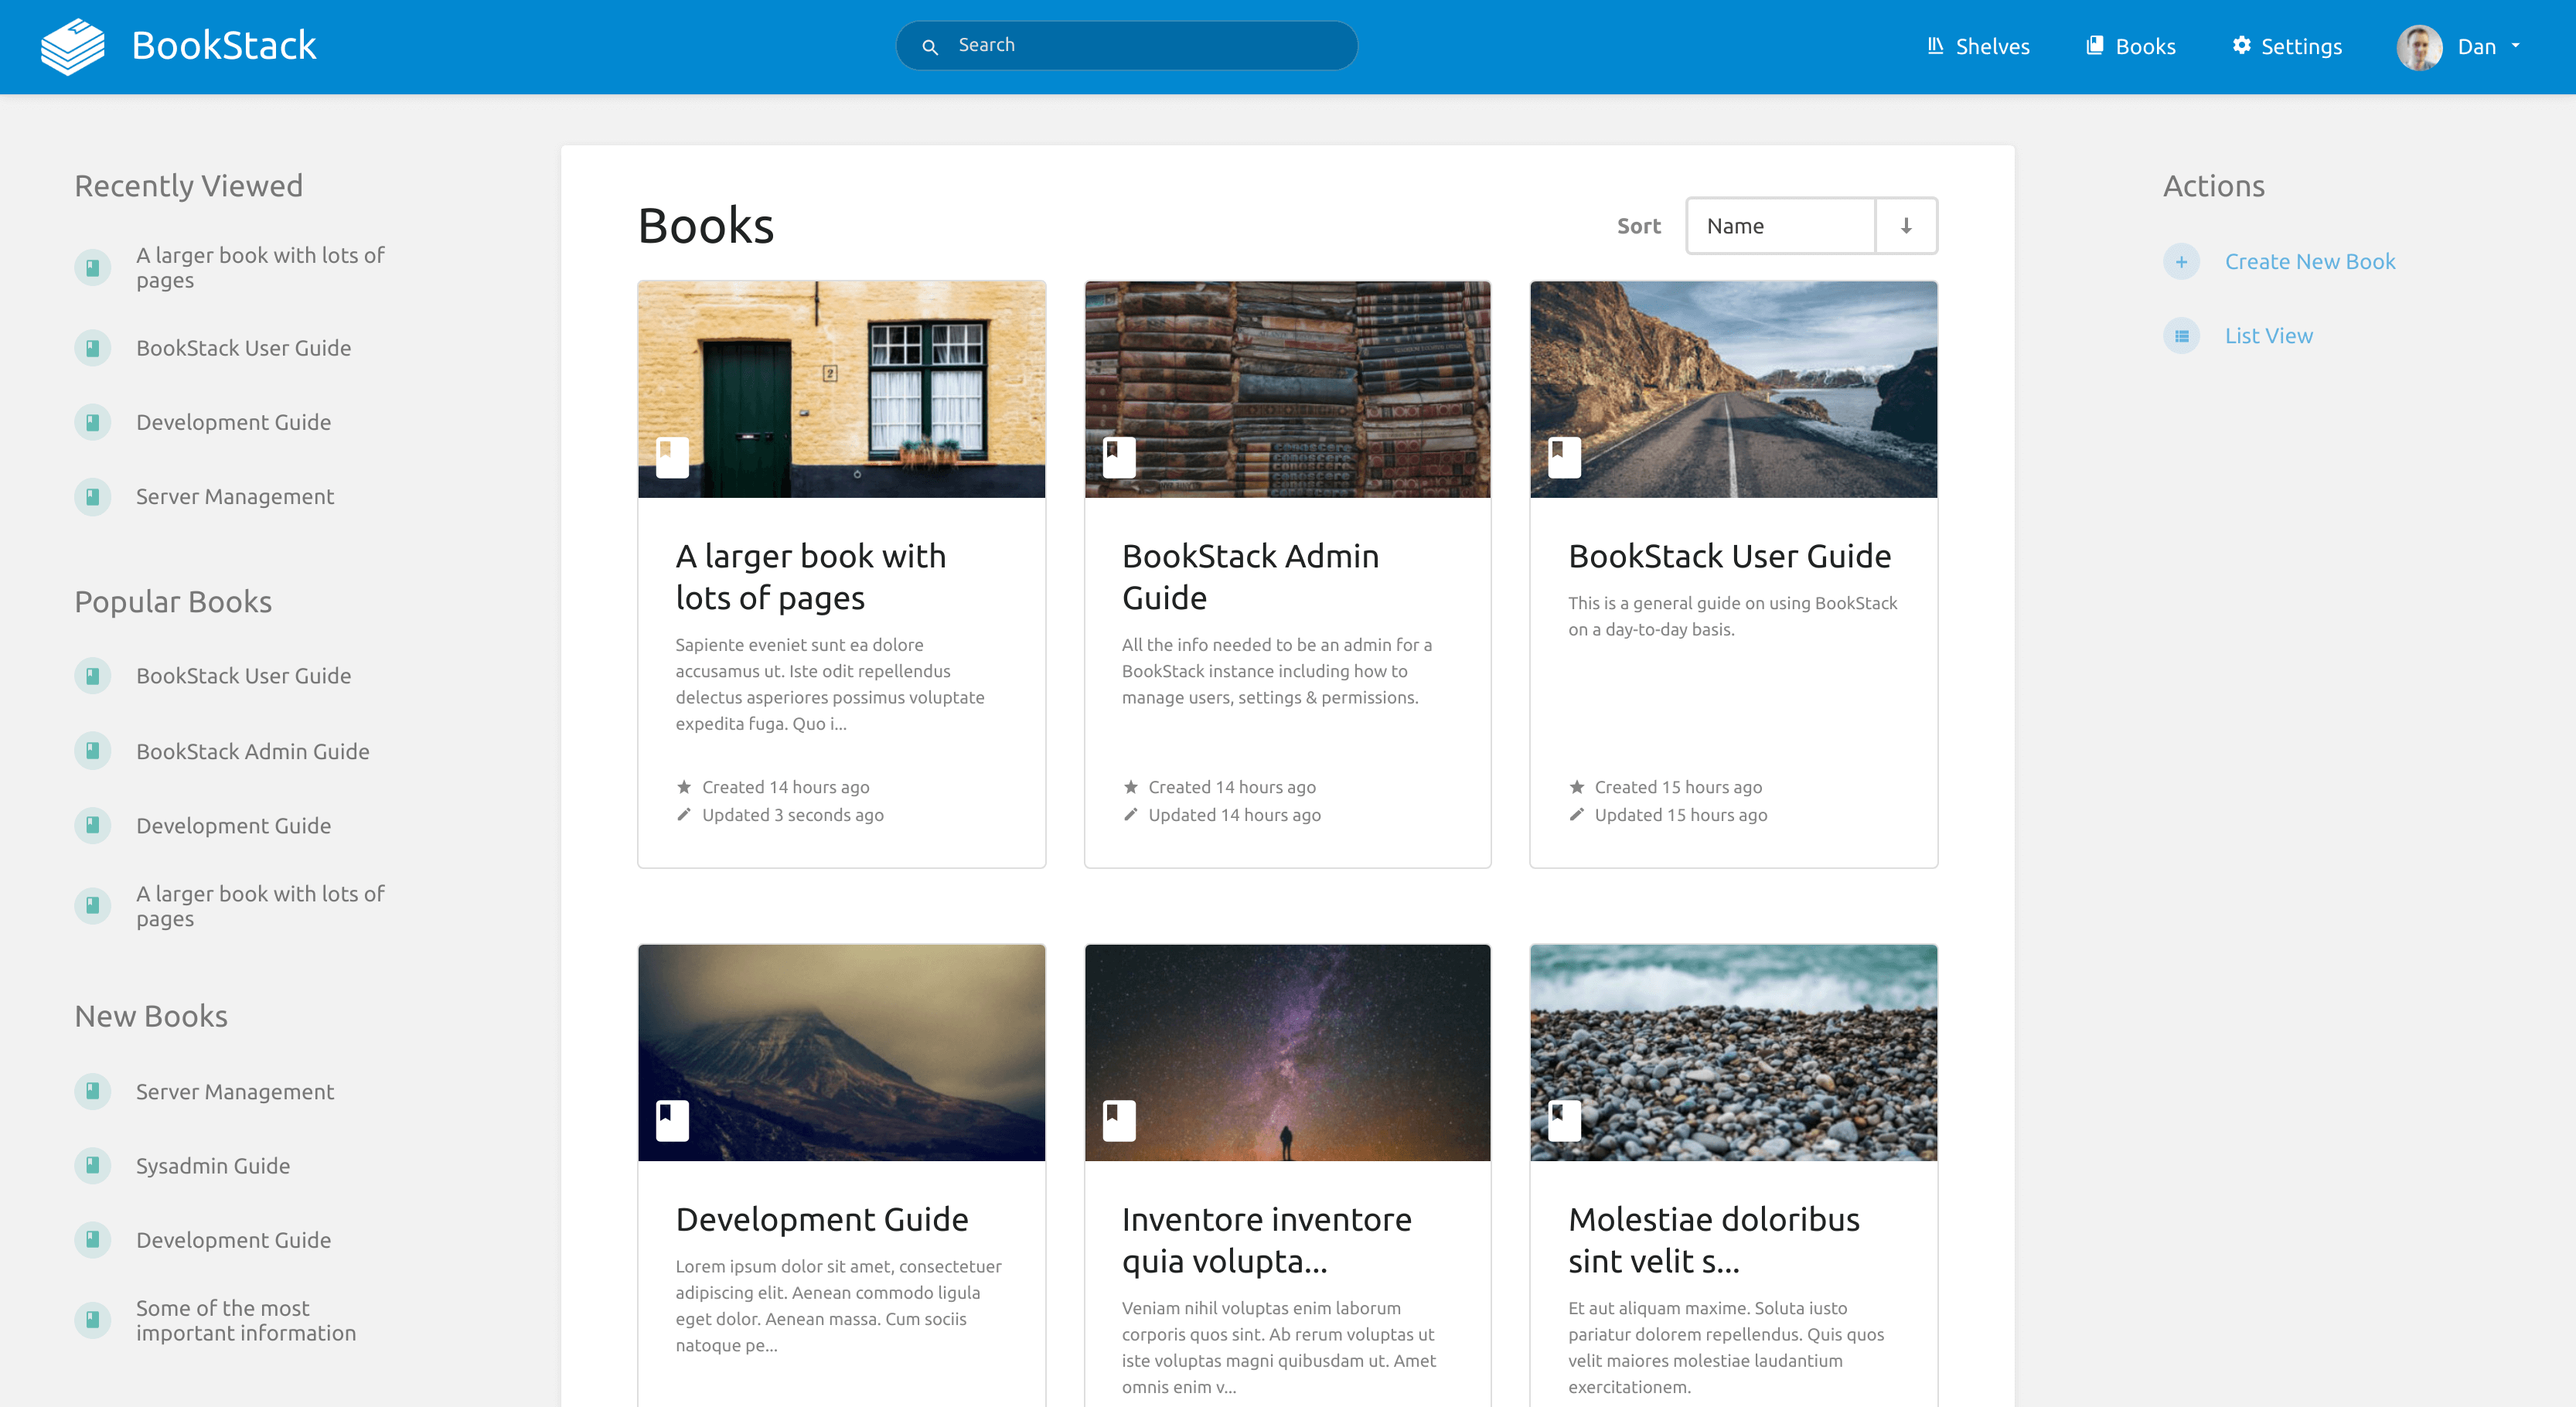
Task: Click the user profile avatar icon
Action: tap(2418, 47)
